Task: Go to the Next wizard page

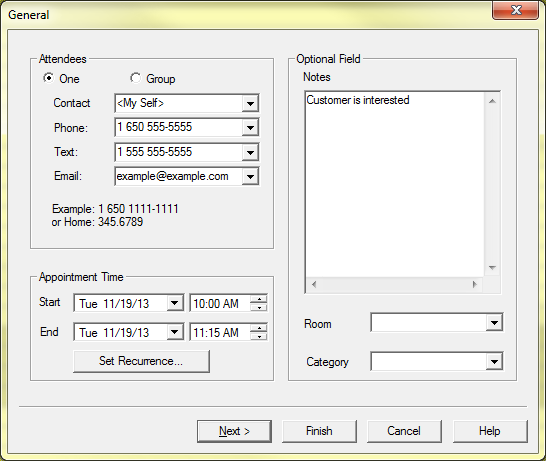Action: coord(234,431)
